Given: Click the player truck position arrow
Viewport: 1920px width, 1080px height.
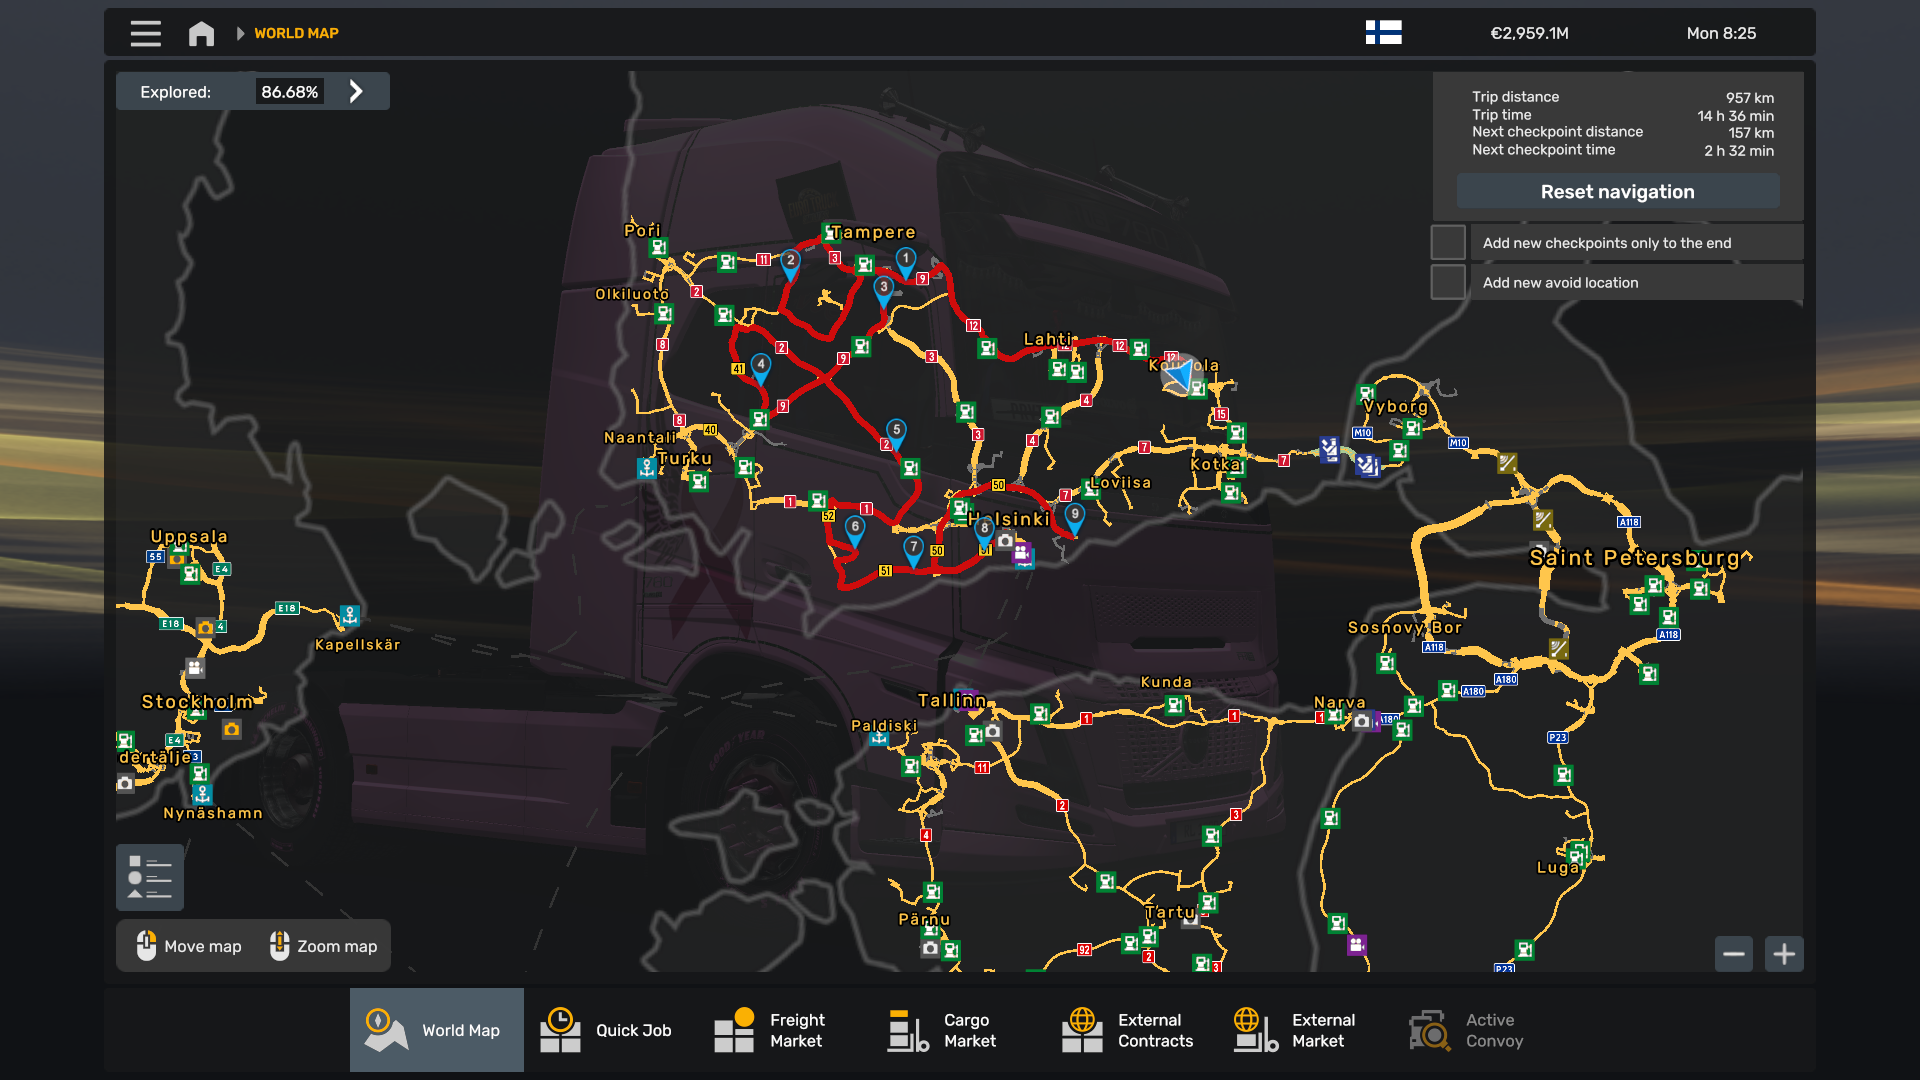Looking at the screenshot, I should coord(1181,375).
